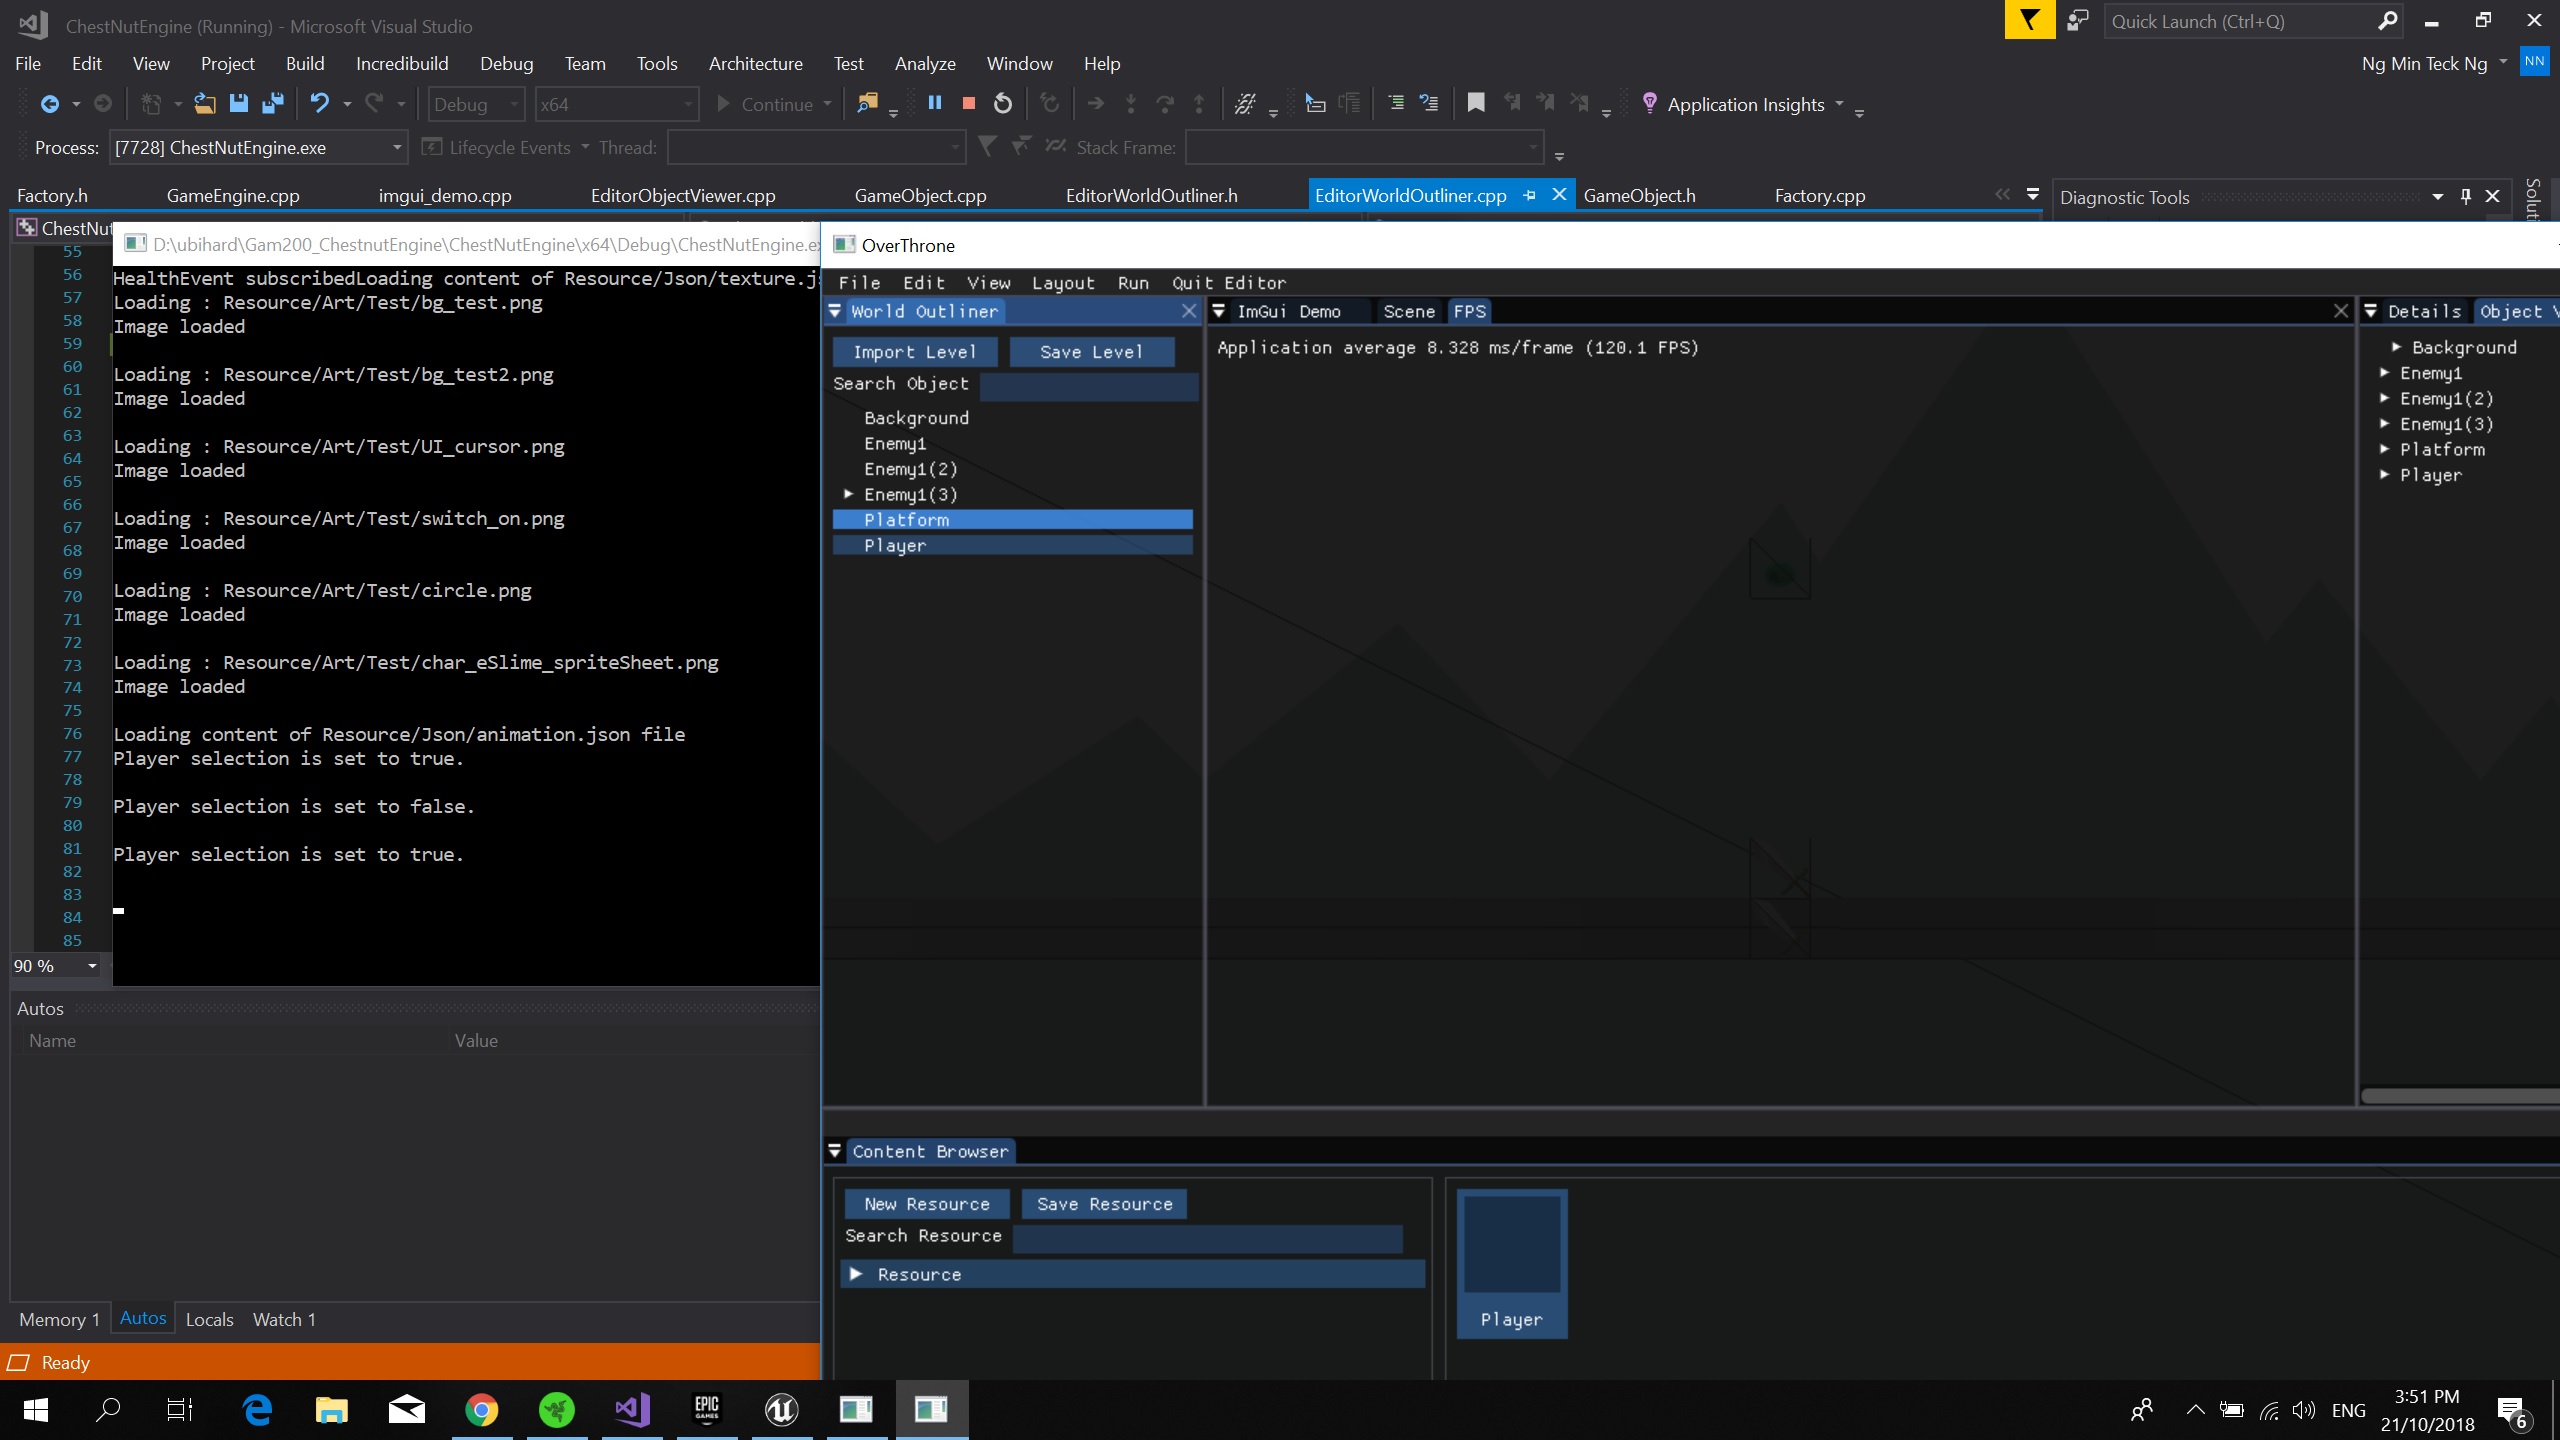The image size is (2560, 1440).
Task: Click the Step Into debug icon
Action: [1129, 103]
